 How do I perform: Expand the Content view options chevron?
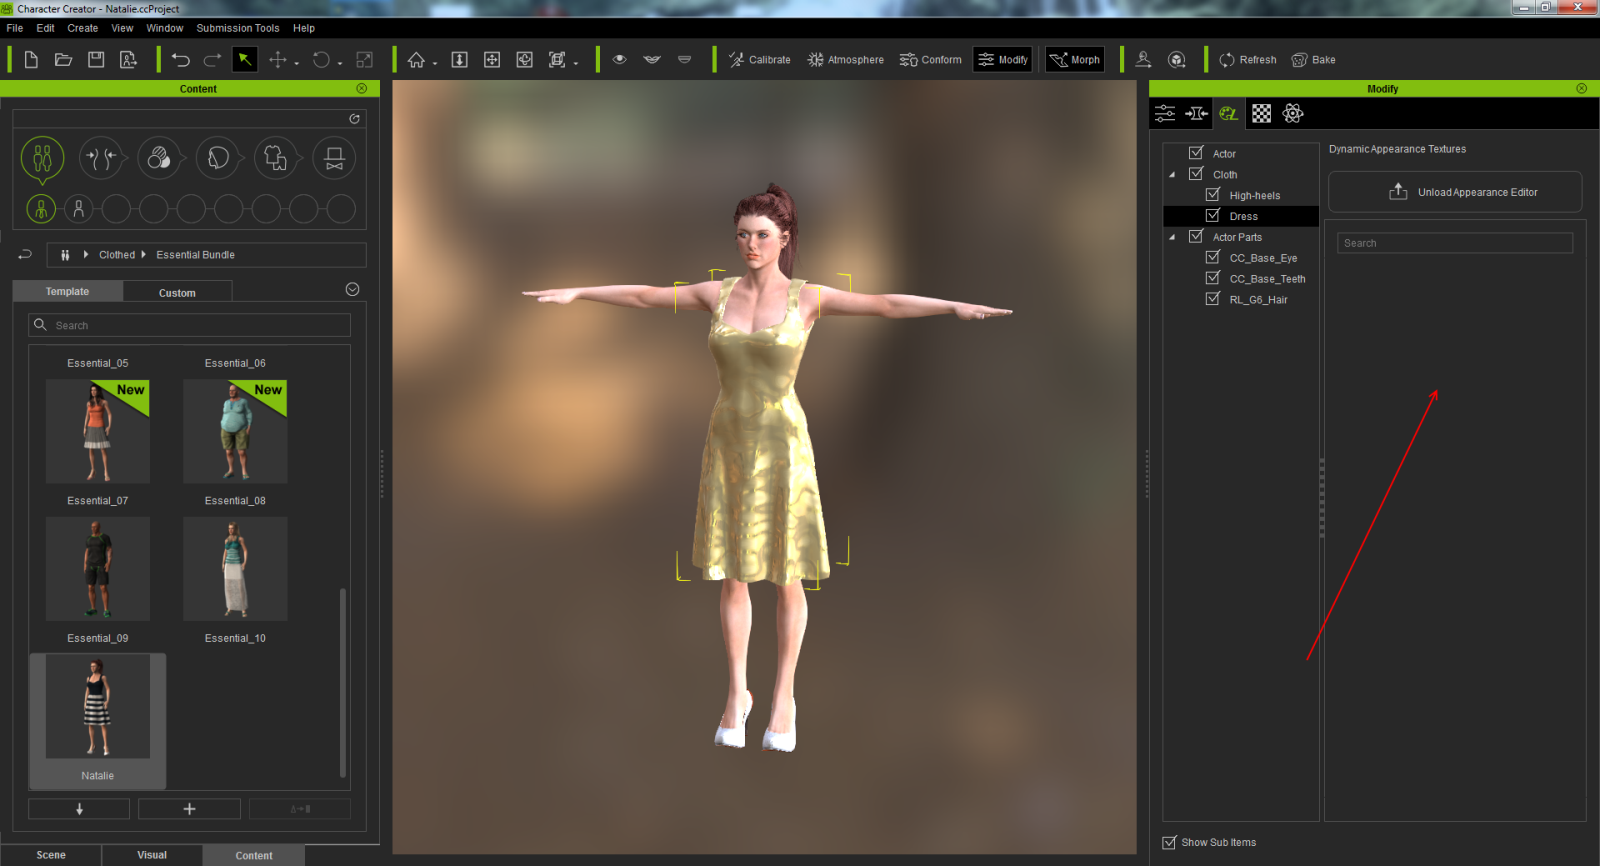(352, 289)
